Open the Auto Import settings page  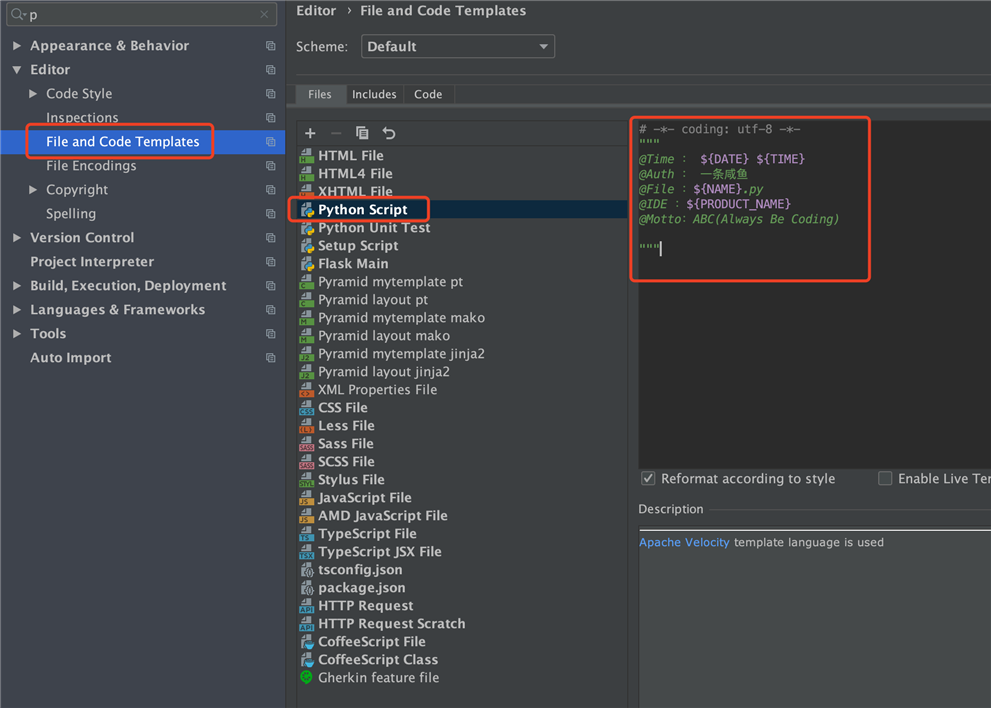(x=71, y=358)
